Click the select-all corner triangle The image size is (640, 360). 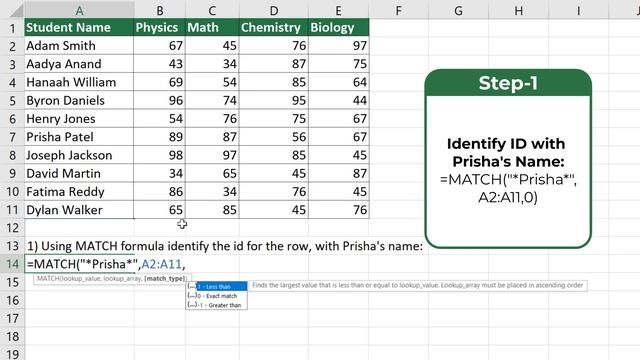(x=16, y=11)
